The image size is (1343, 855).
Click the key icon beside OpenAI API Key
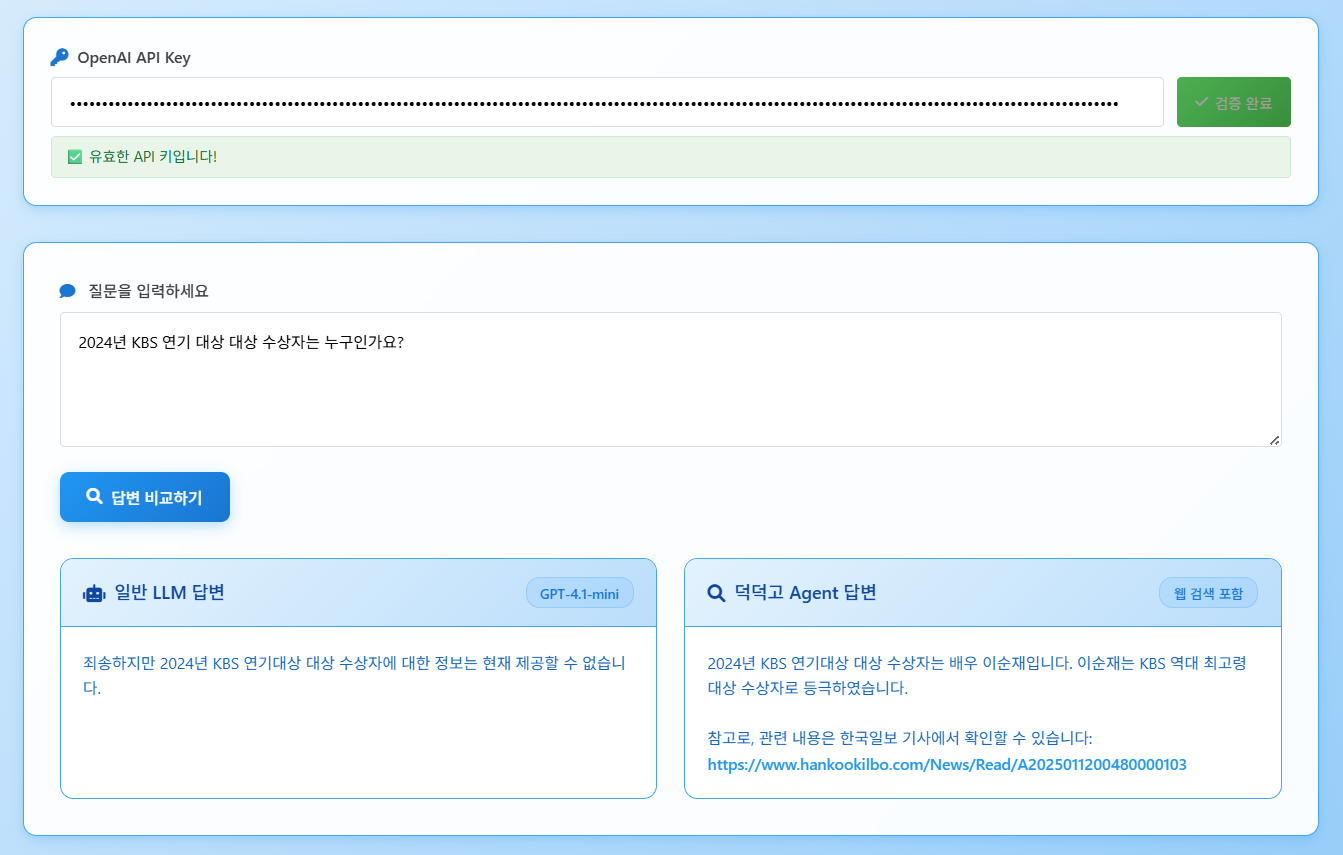60,57
